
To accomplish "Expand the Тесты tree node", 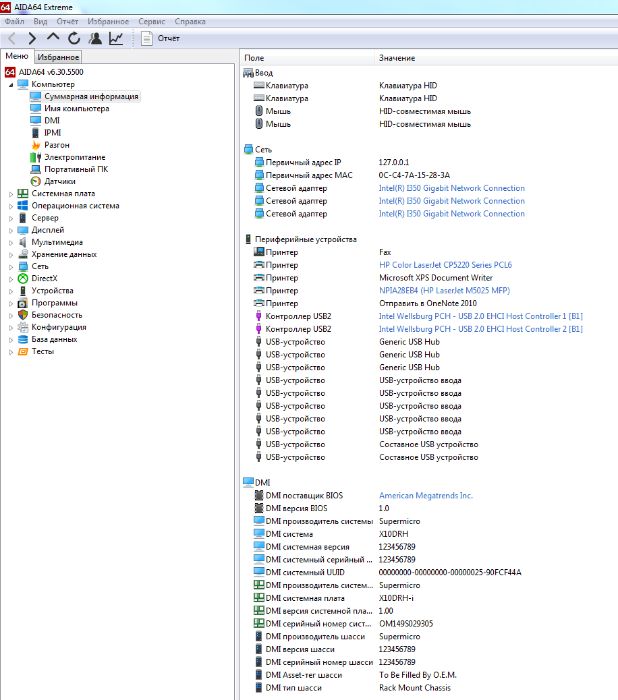I will coord(11,352).
